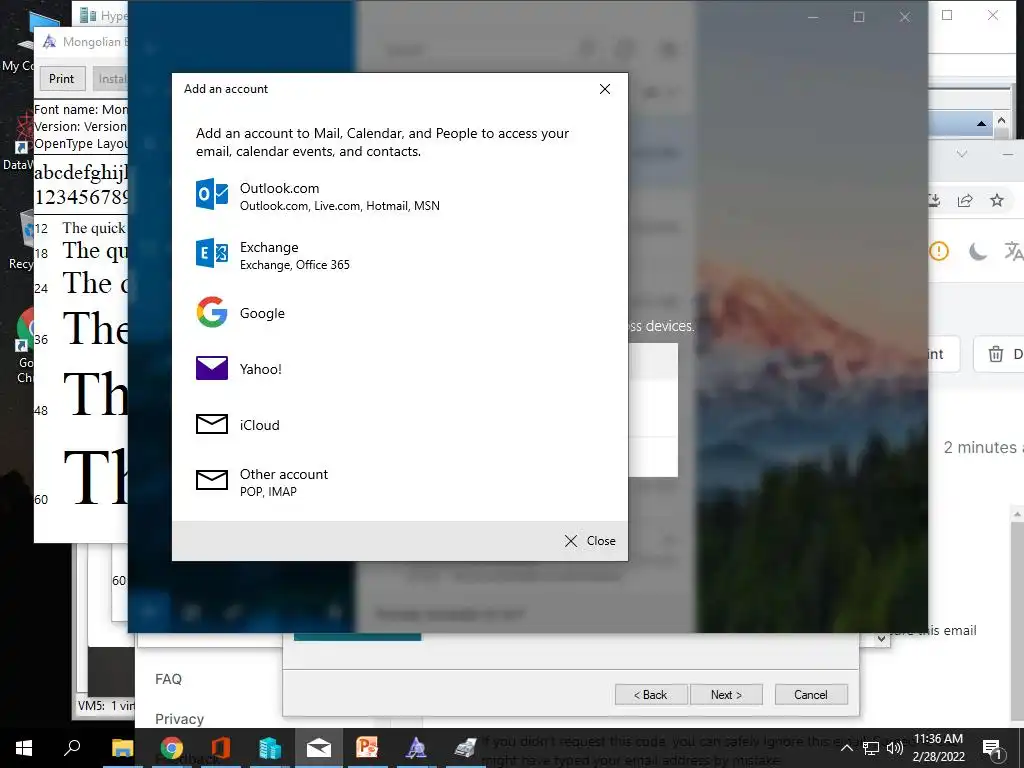Minimize the Mail app window
The width and height of the screenshot is (1024, 768).
coord(813,17)
